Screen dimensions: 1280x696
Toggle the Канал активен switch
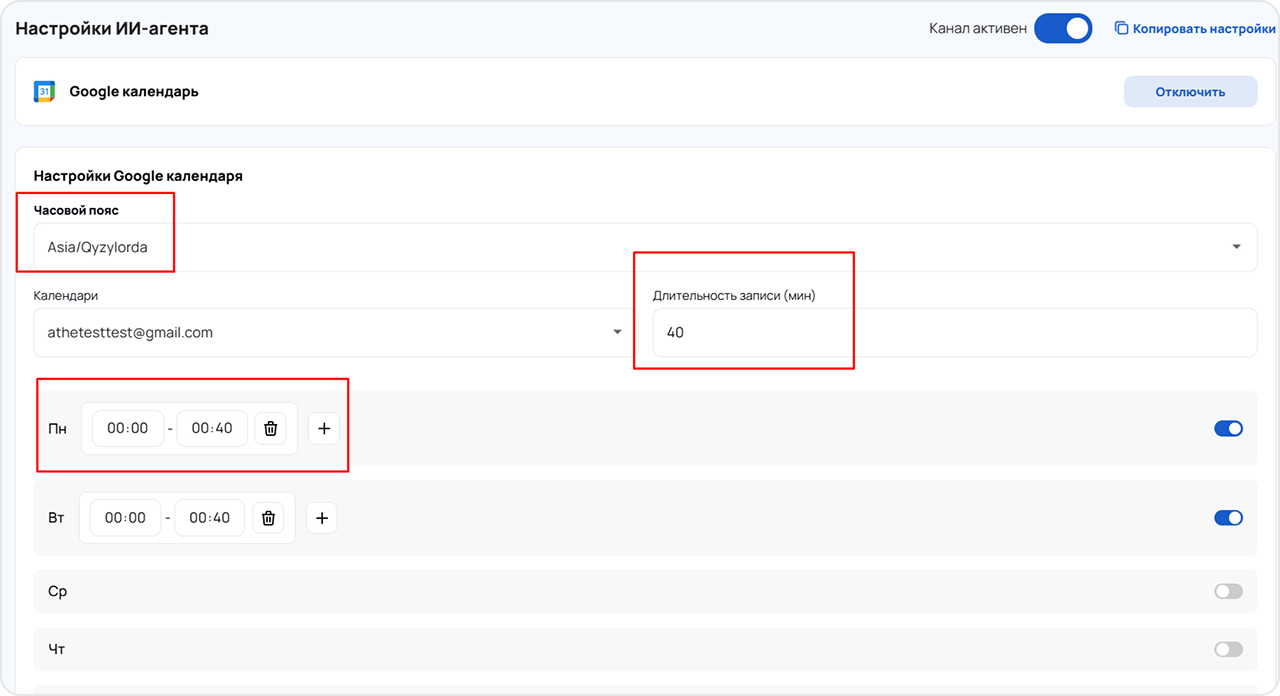(1062, 29)
